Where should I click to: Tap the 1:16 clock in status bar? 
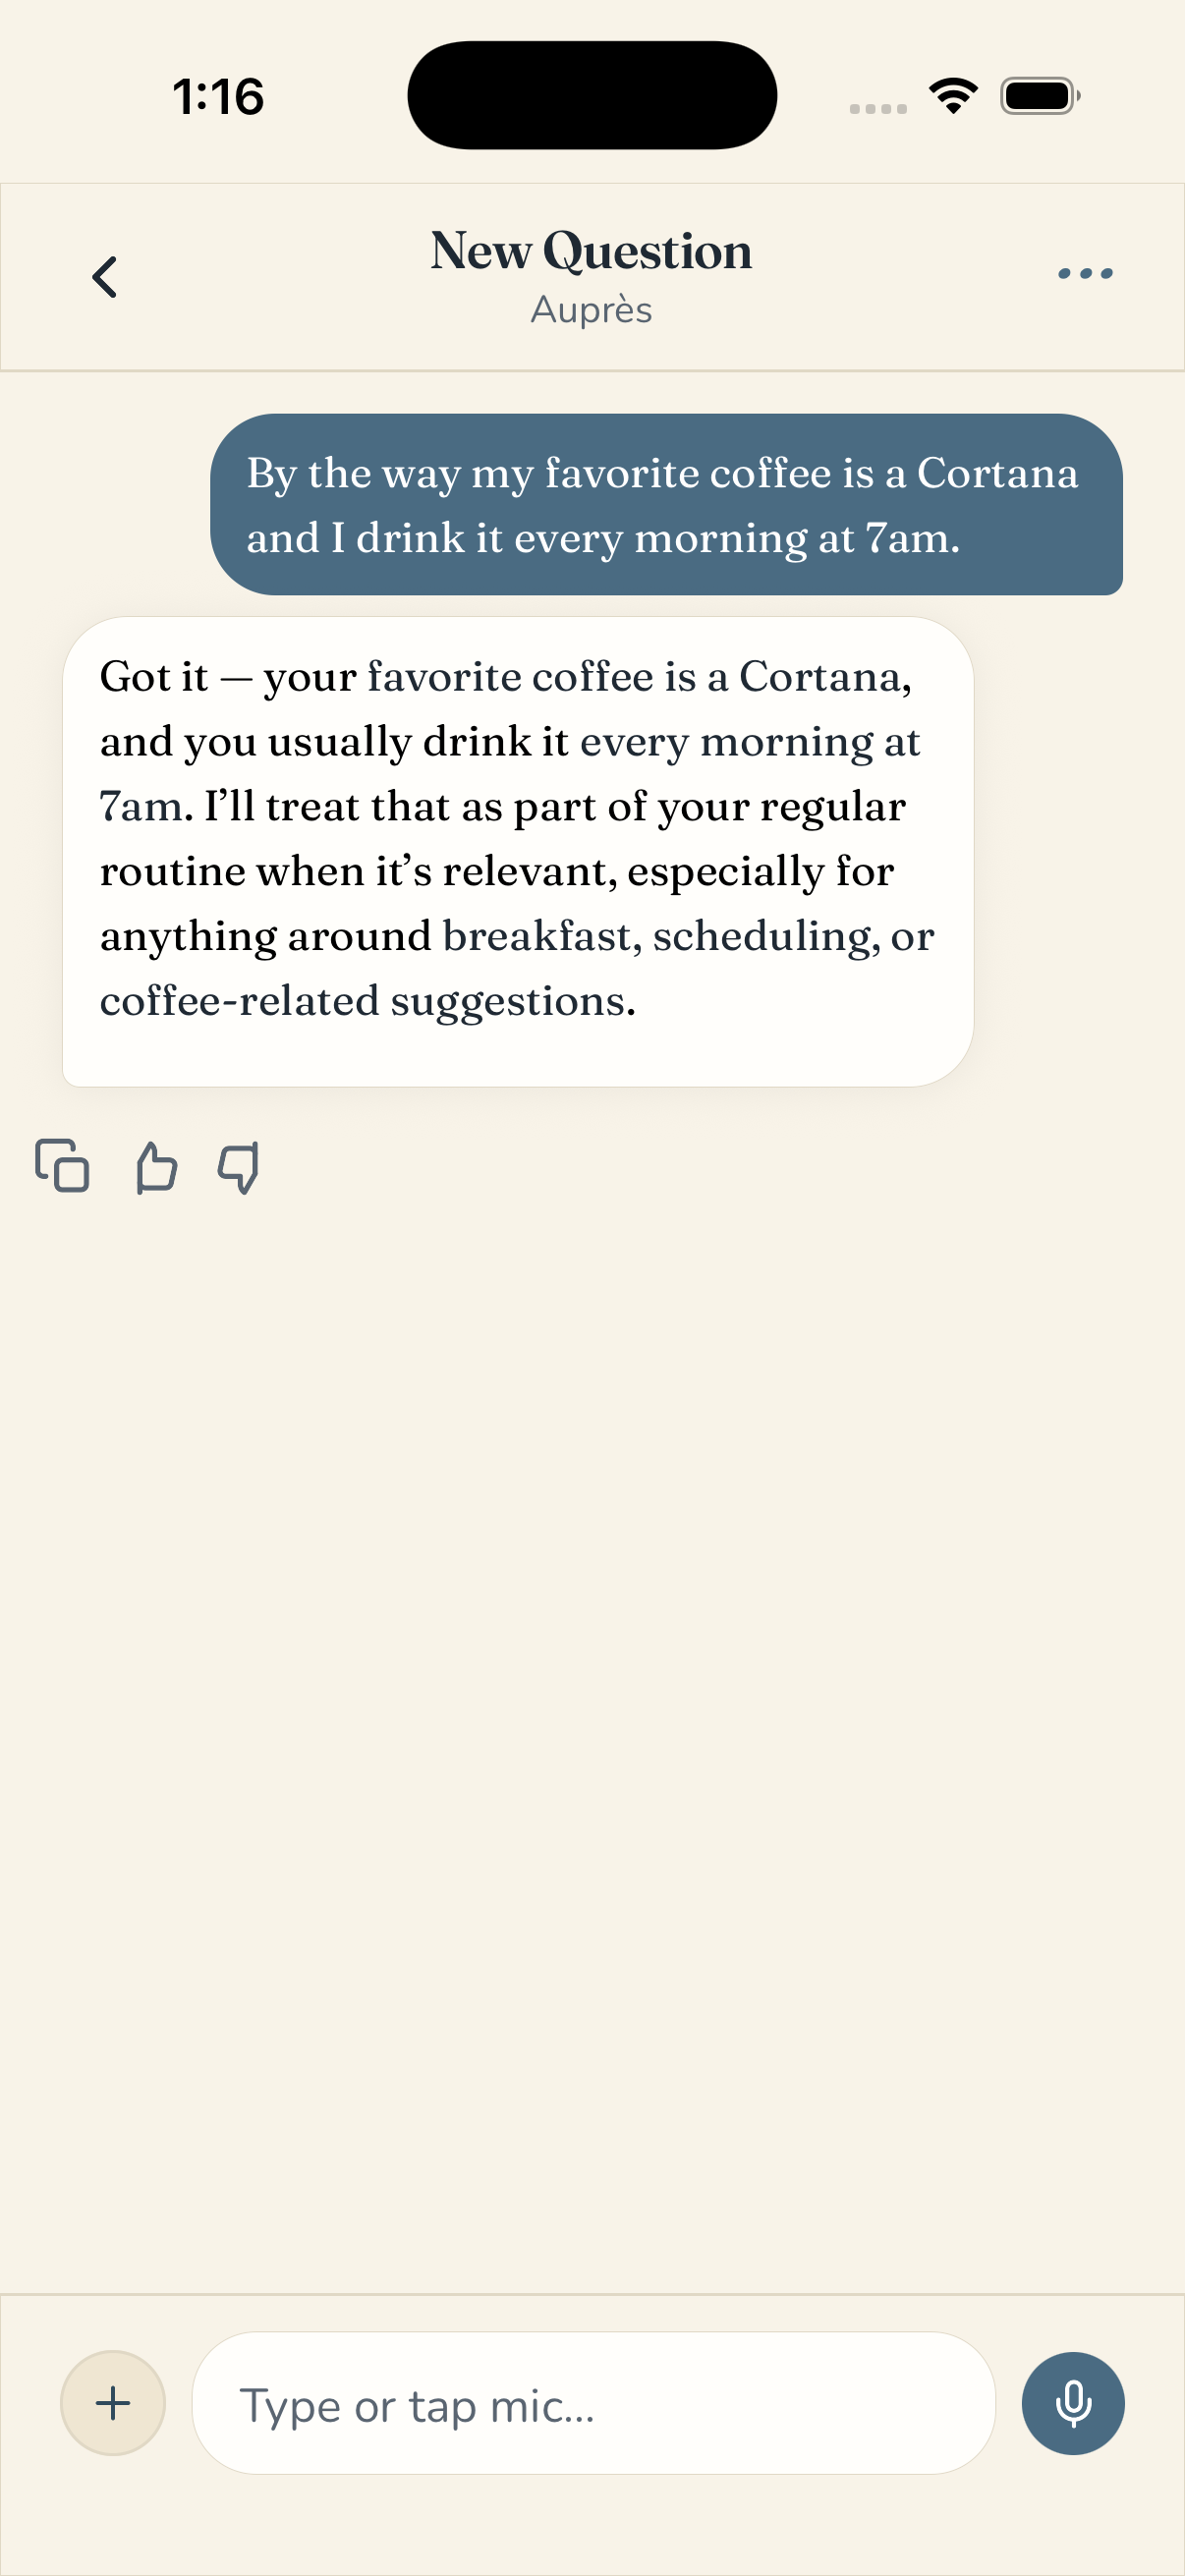[218, 97]
